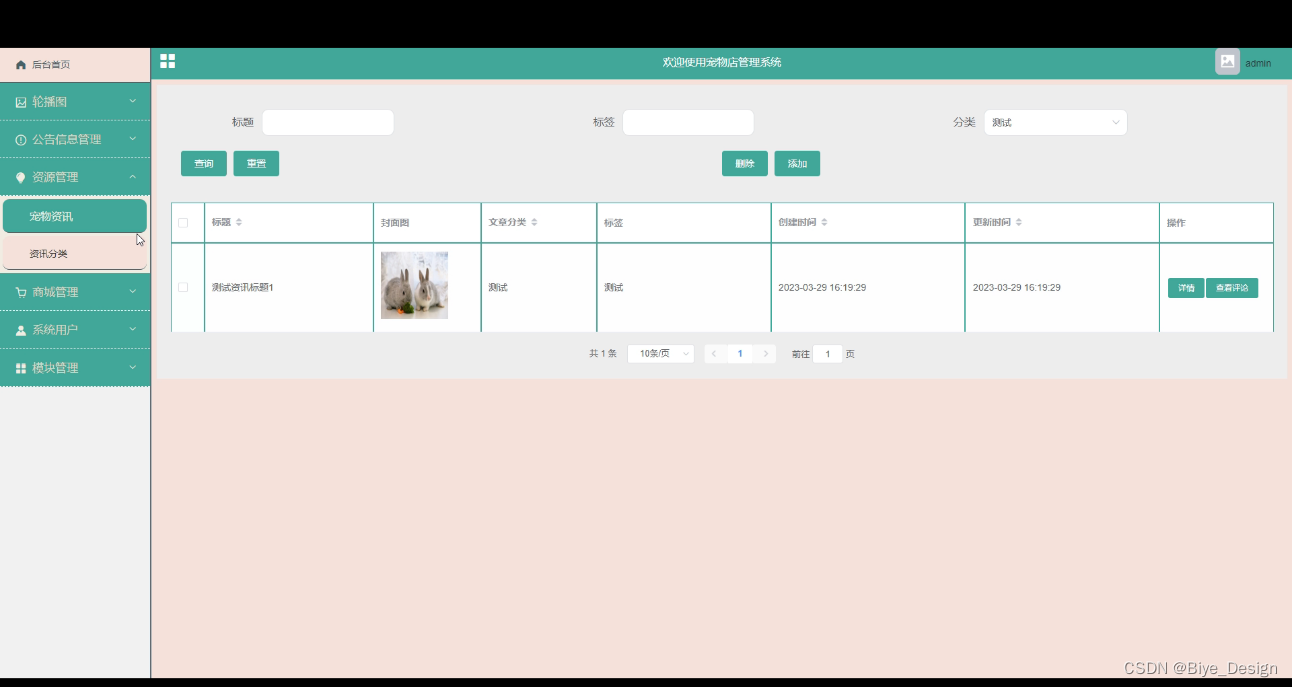
Task: Click the 资源管理 bulb icon
Action: click(21, 177)
